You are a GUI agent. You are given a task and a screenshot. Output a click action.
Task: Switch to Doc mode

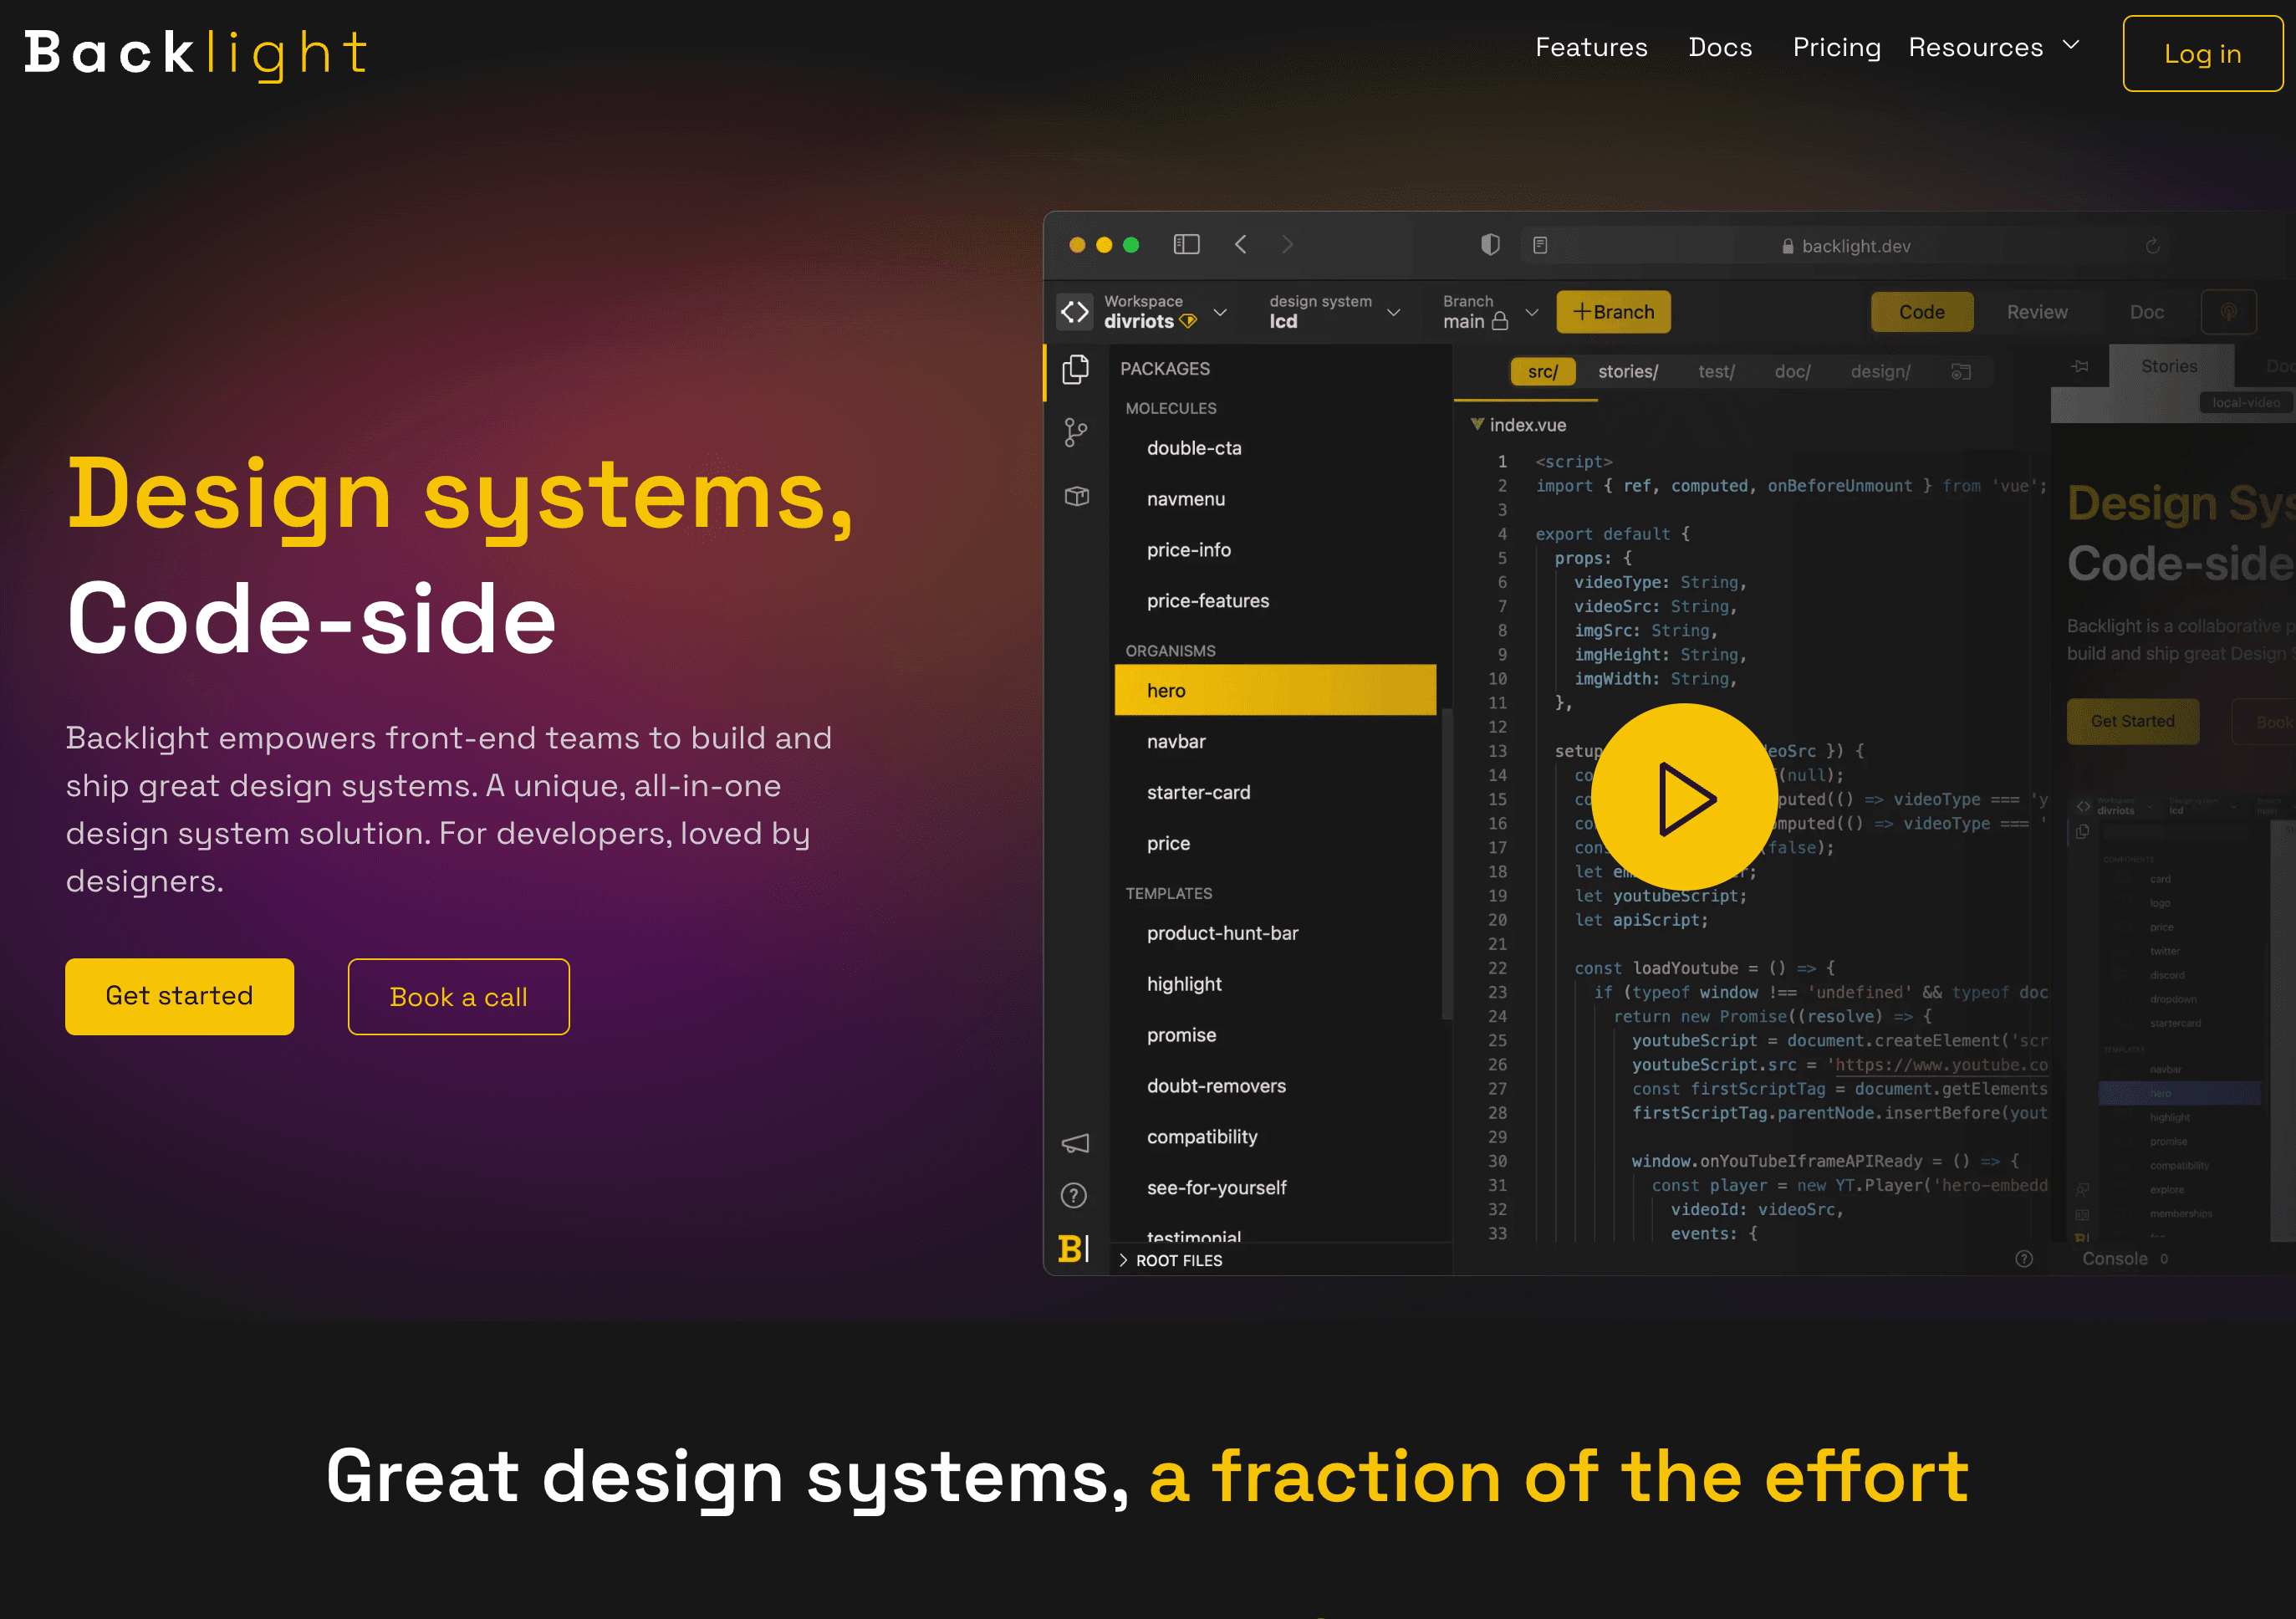point(2147,312)
